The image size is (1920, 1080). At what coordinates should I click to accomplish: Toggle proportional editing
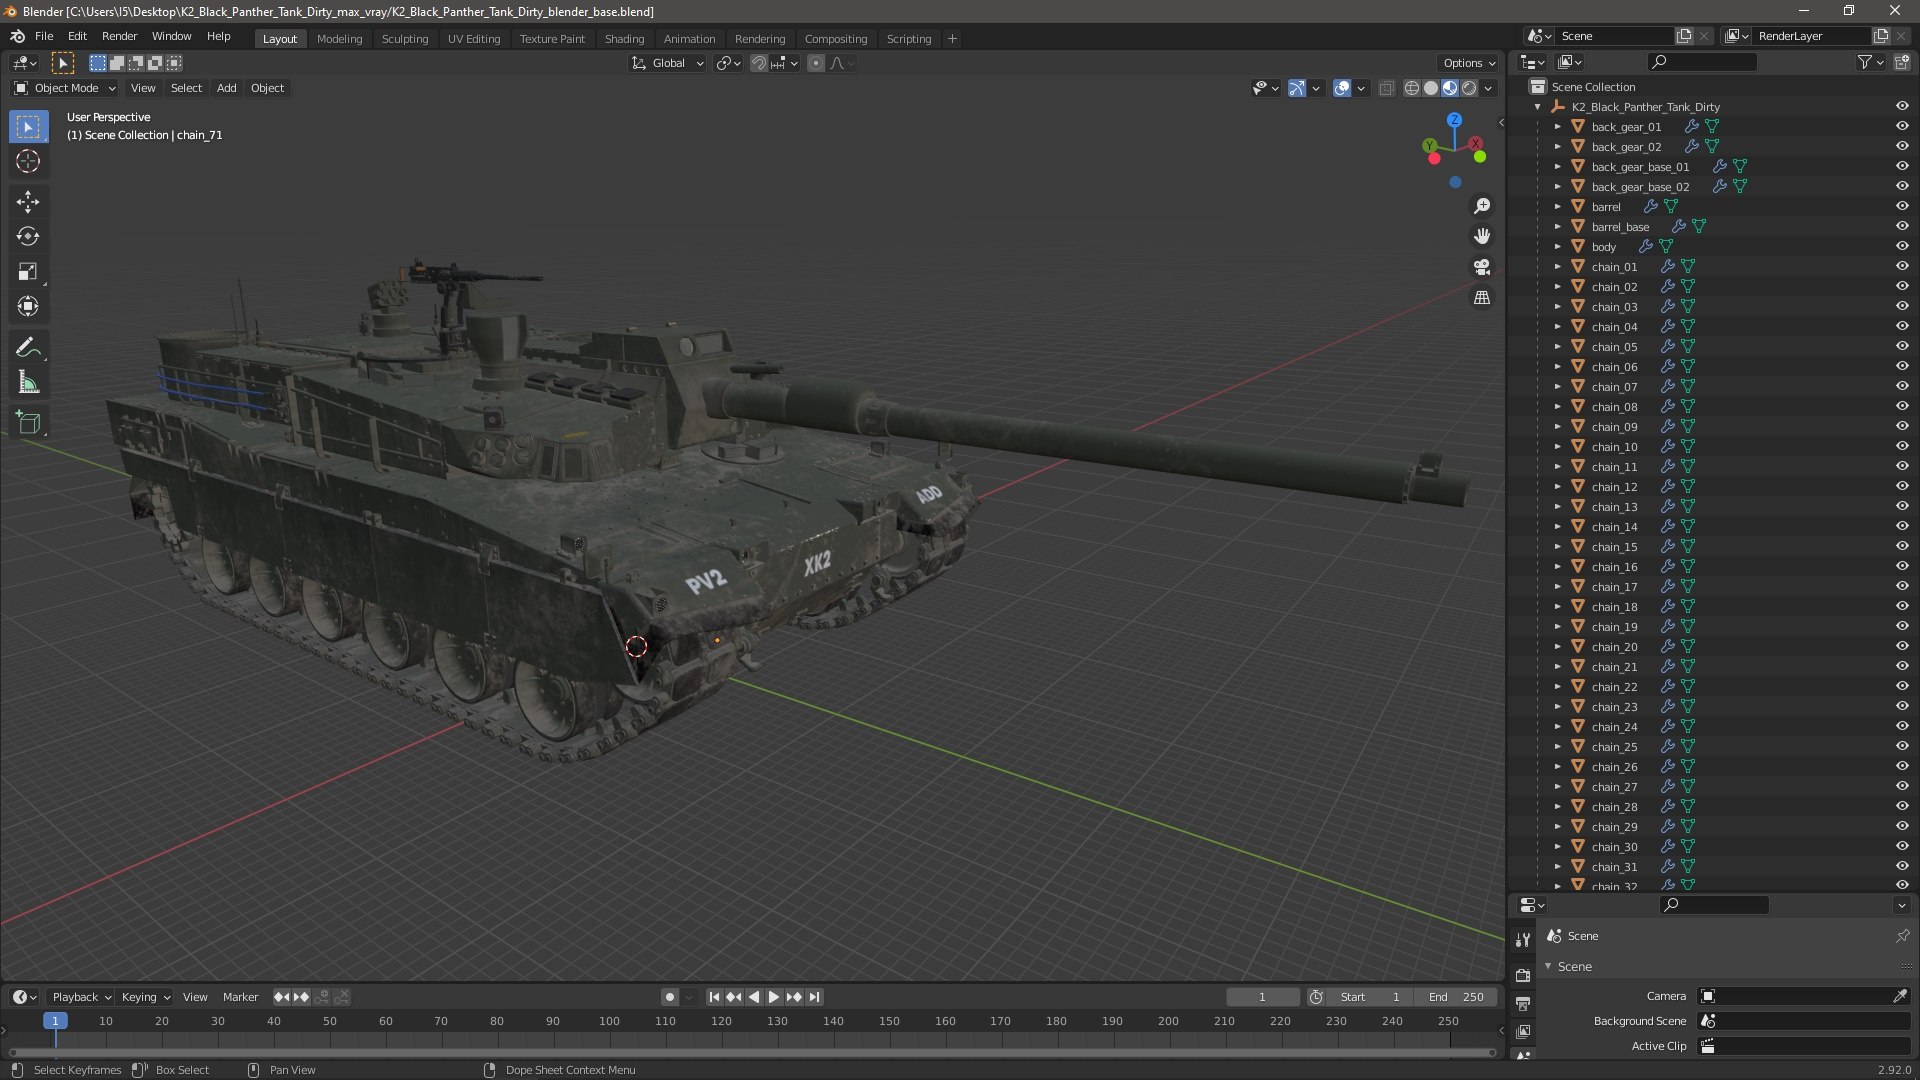tap(816, 63)
